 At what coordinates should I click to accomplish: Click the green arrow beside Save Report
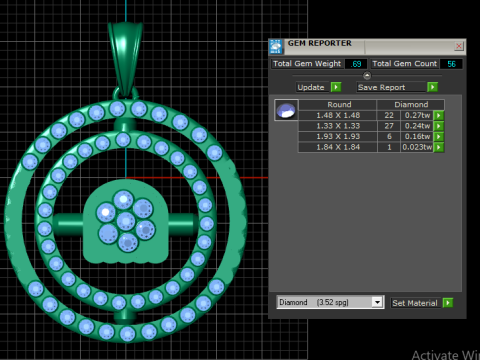click(x=432, y=87)
